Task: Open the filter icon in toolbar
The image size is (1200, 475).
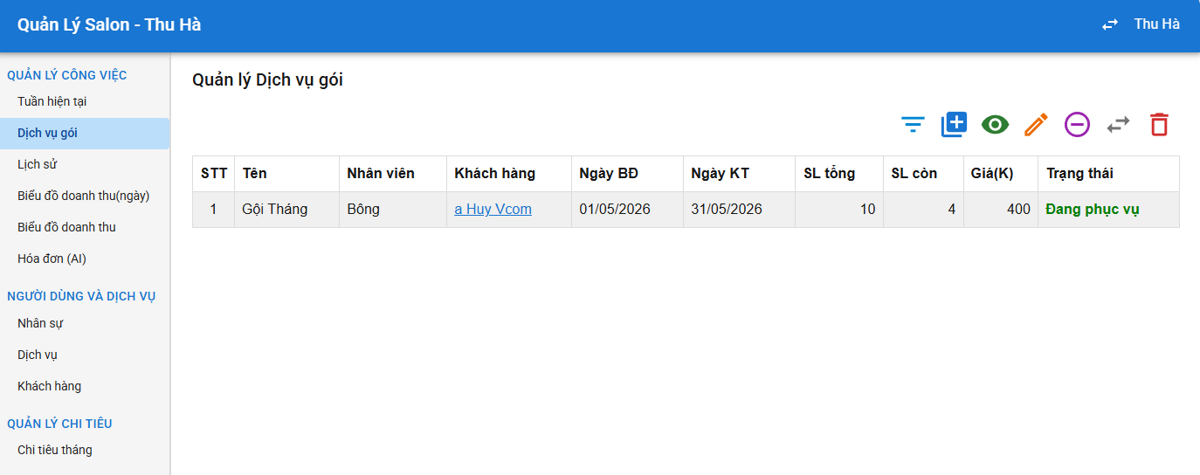Action: [x=913, y=125]
